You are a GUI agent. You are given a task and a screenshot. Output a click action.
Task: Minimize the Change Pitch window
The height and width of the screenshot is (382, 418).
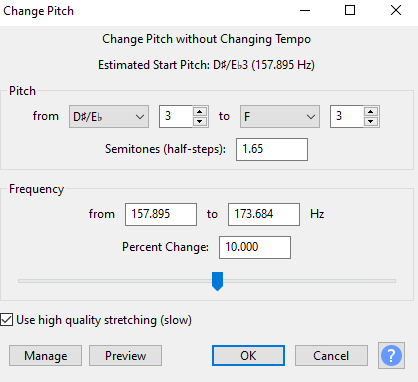305,11
